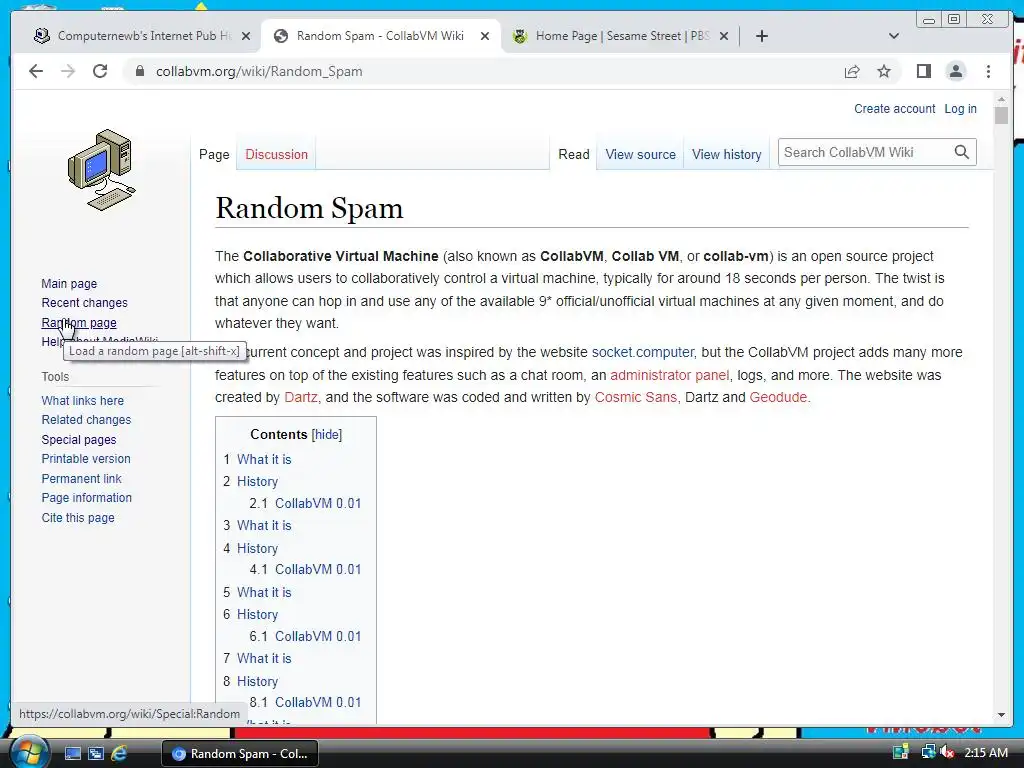
Task: Jump to contents entry 5 What it is
Action: click(x=264, y=592)
